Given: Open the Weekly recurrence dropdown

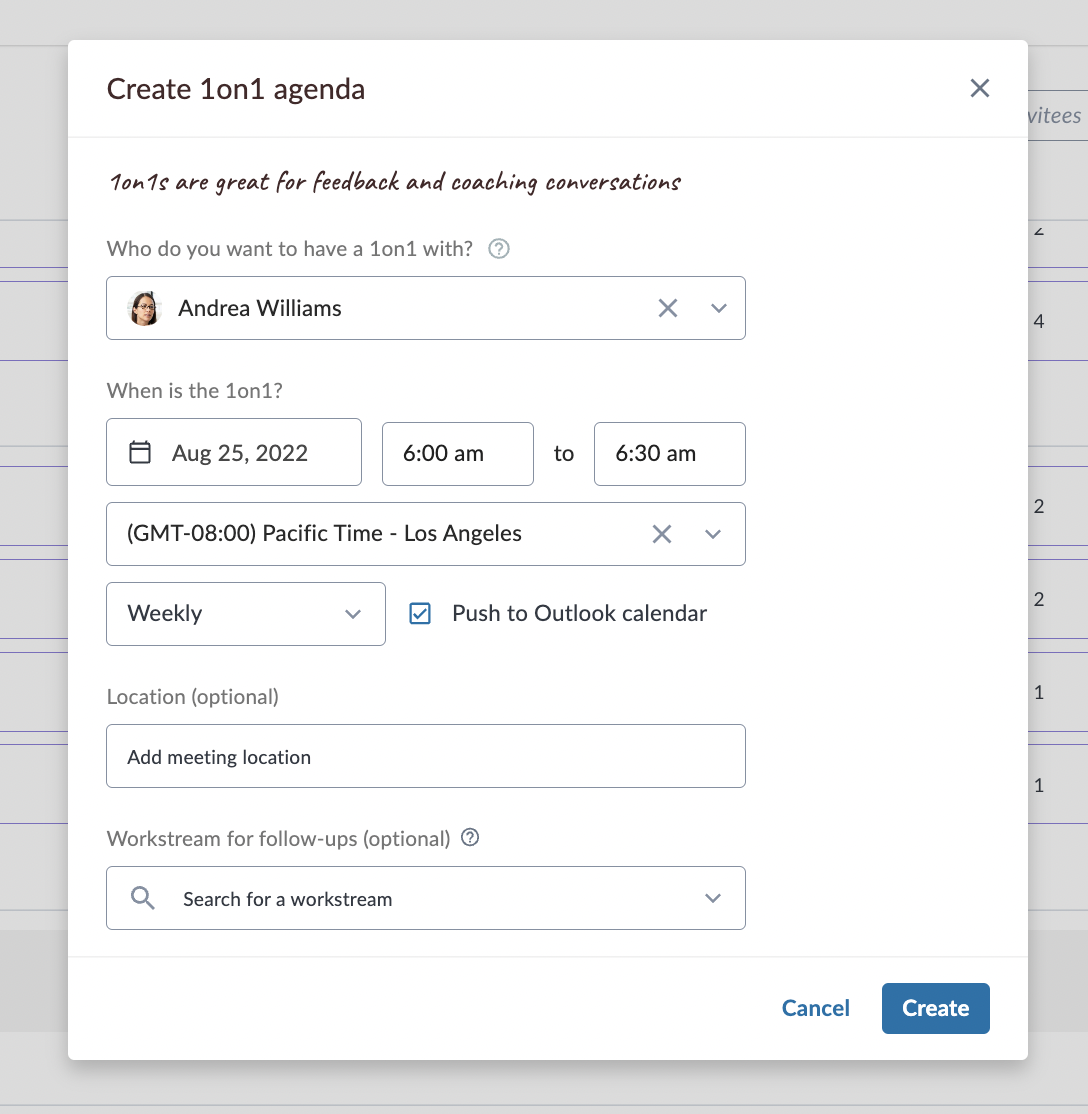Looking at the screenshot, I should point(246,614).
